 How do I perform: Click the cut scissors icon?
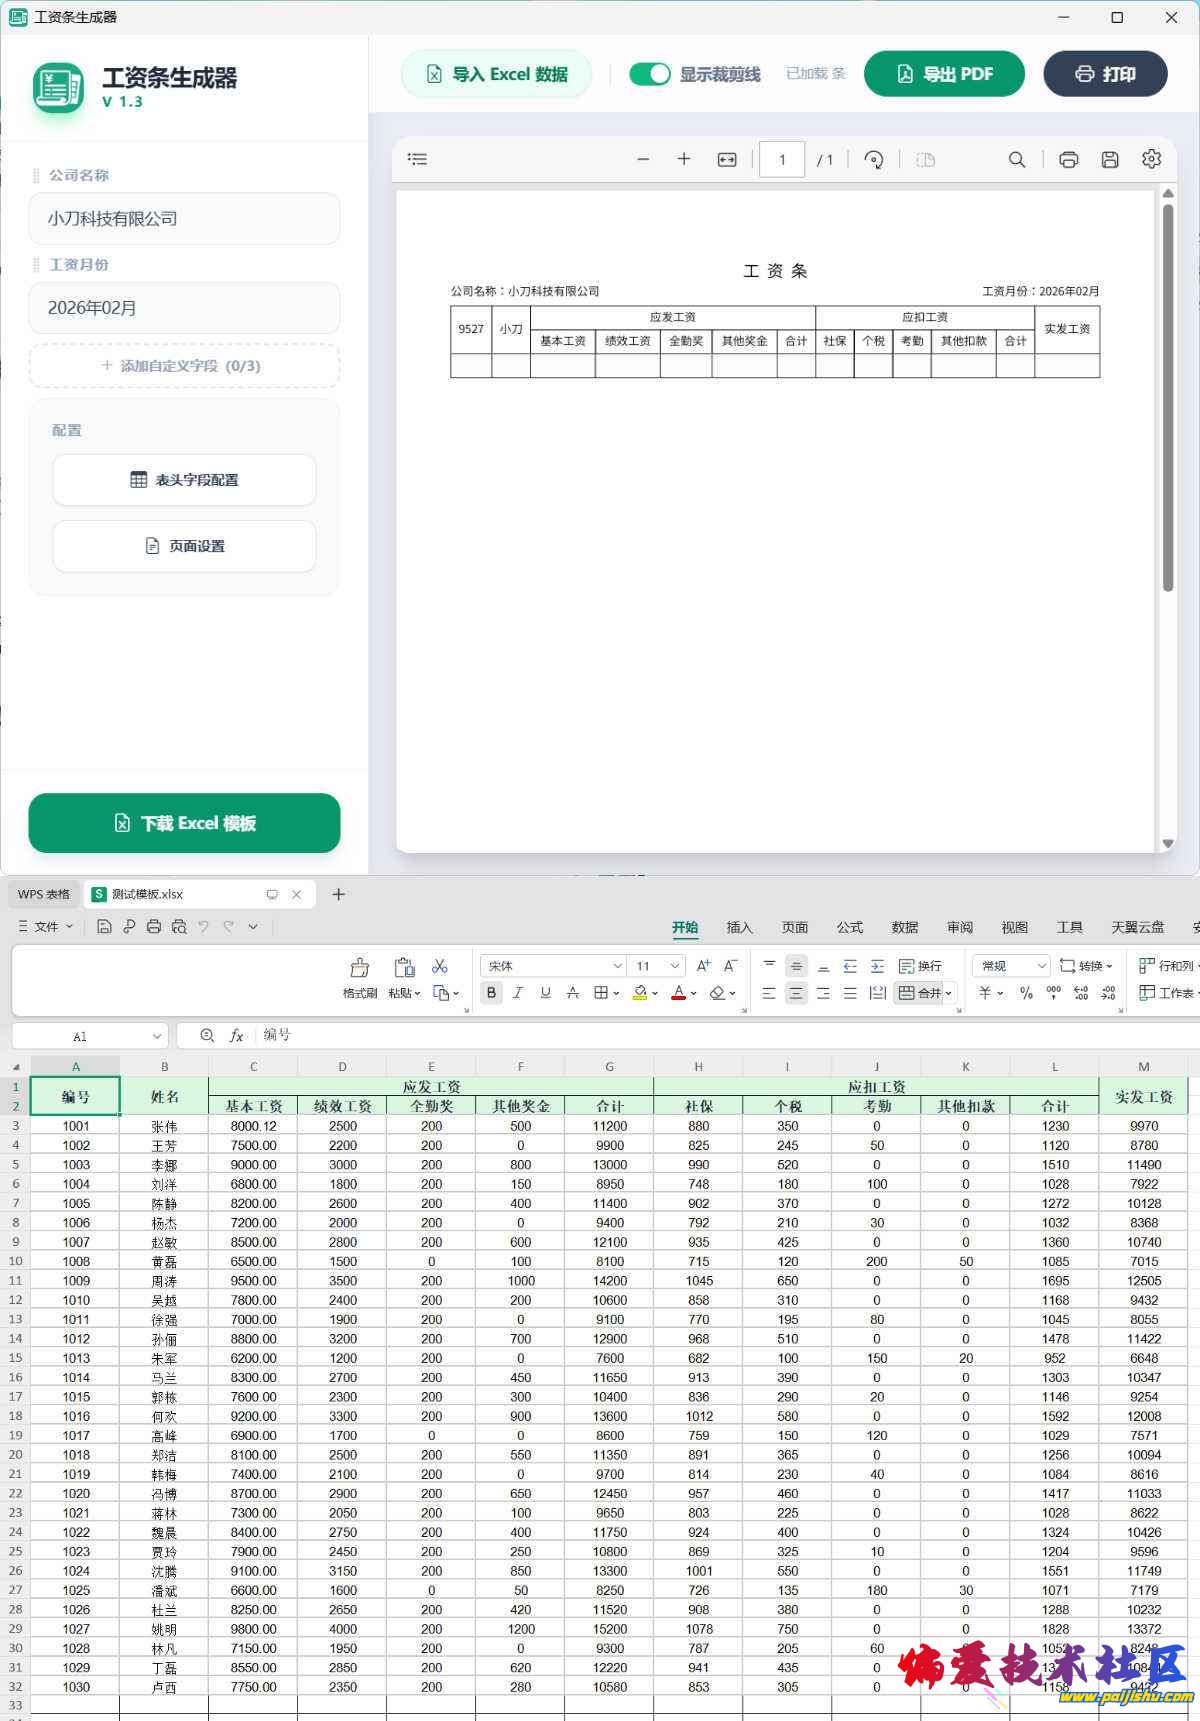click(439, 966)
